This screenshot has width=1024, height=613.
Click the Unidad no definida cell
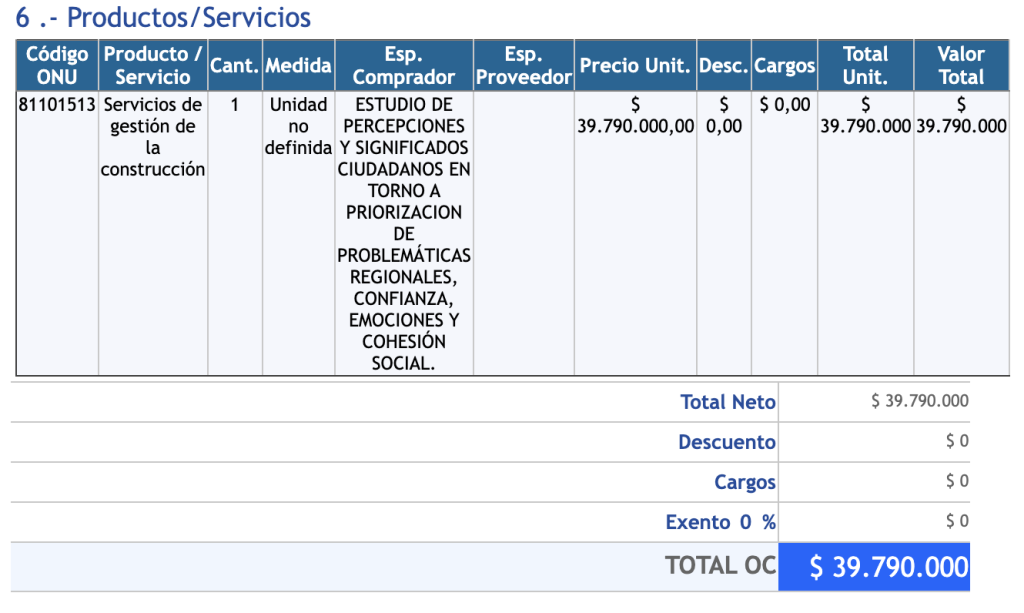[x=298, y=126]
